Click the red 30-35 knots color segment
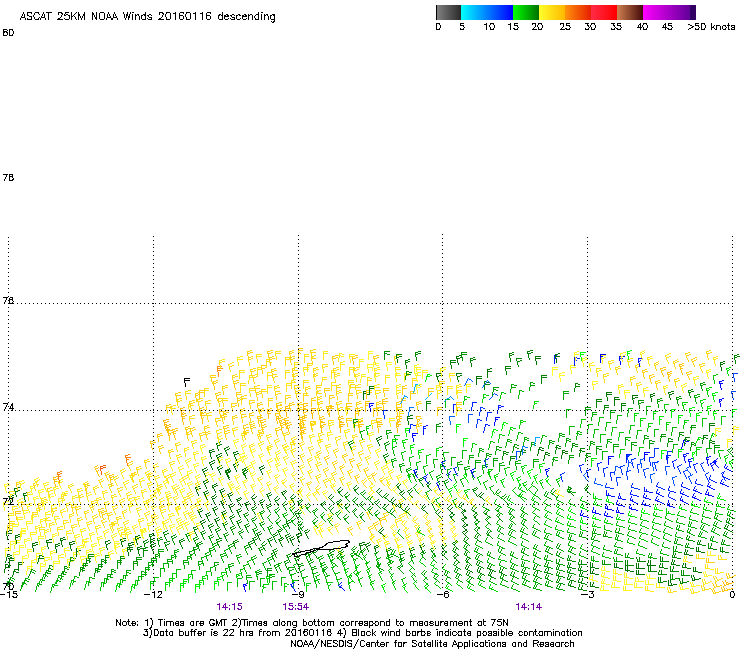This screenshot has width=740, height=650. pyautogui.click(x=604, y=12)
